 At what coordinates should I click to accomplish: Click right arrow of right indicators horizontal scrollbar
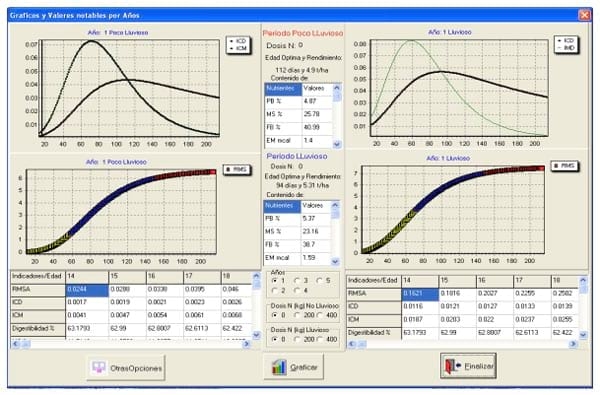click(x=573, y=344)
